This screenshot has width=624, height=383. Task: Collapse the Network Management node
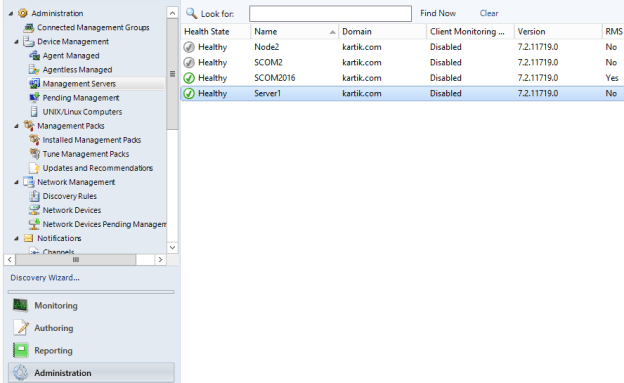point(16,182)
